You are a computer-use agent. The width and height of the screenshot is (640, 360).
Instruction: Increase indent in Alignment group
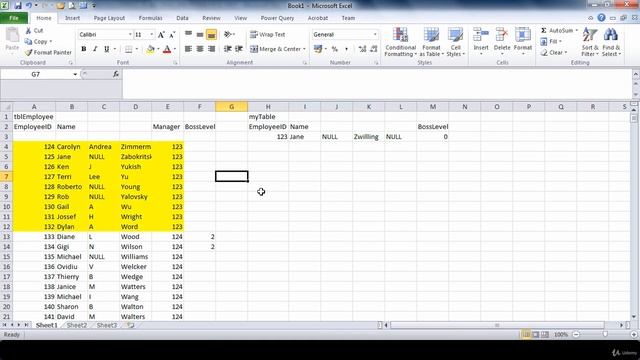pos(239,49)
